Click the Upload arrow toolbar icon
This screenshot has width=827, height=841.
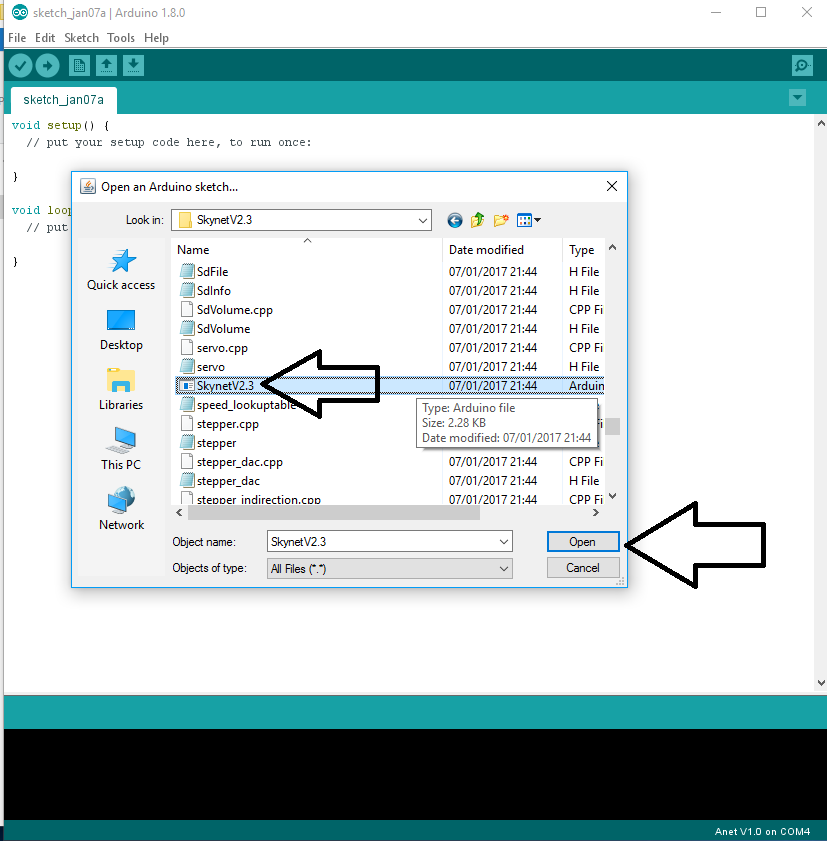48,66
